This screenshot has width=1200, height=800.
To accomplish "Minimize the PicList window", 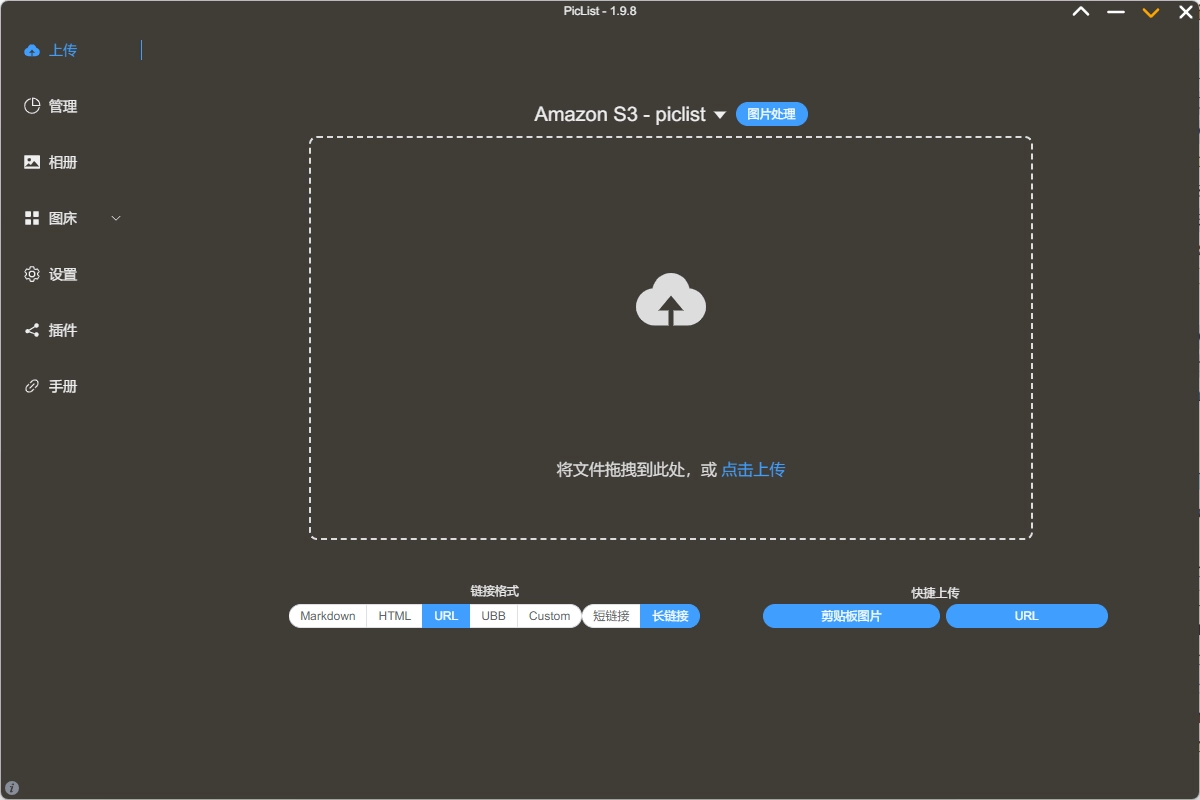I will 1116,12.
